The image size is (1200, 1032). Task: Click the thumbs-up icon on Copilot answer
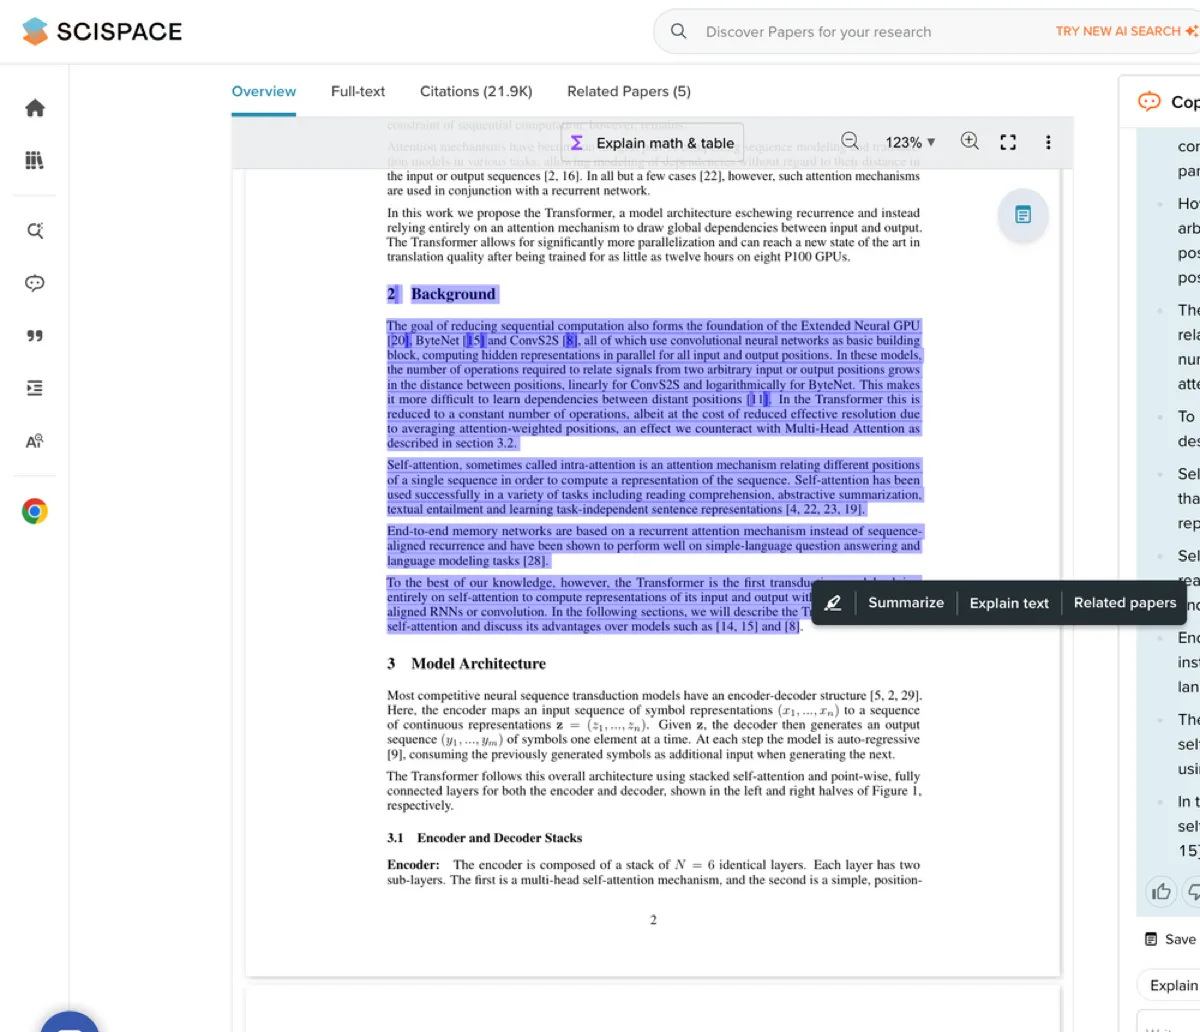click(1161, 891)
